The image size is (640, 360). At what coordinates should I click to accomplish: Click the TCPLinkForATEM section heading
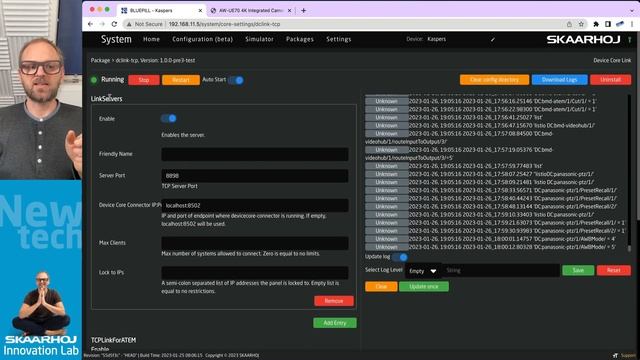coord(113,340)
